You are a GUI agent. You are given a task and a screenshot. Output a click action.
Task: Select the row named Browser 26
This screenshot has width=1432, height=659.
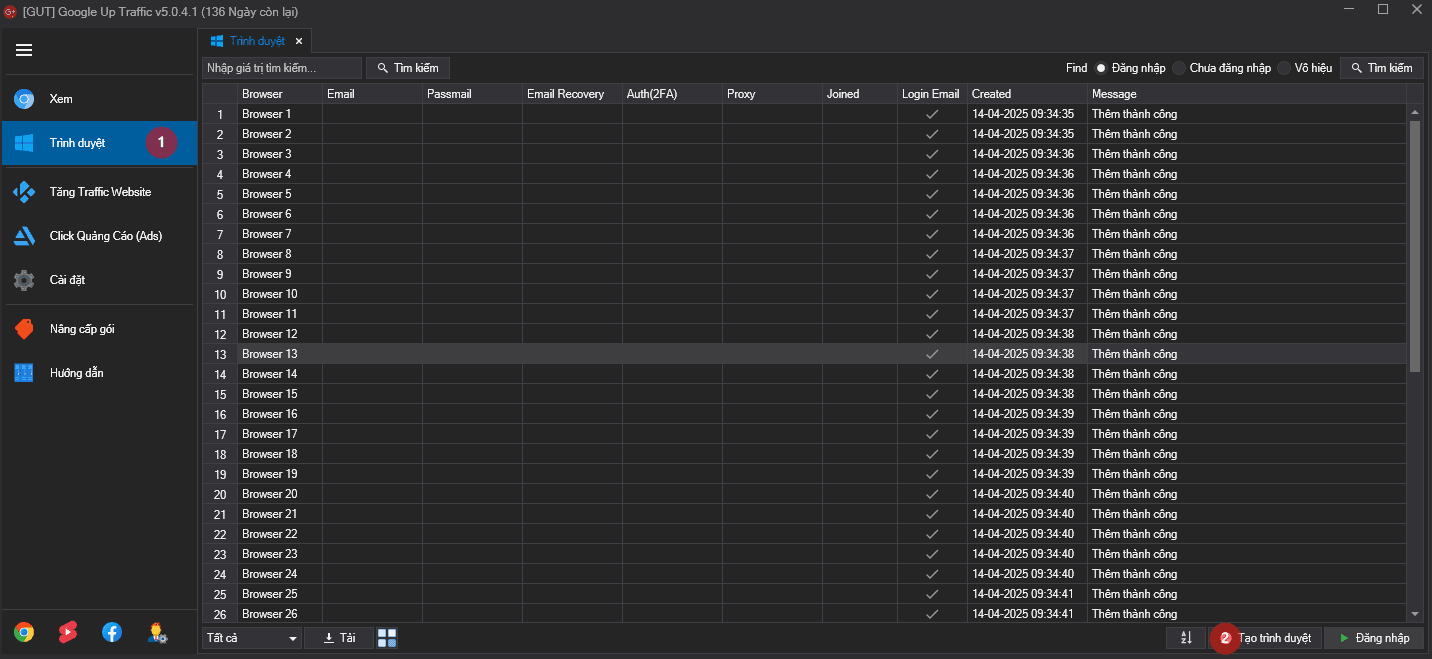(805, 614)
